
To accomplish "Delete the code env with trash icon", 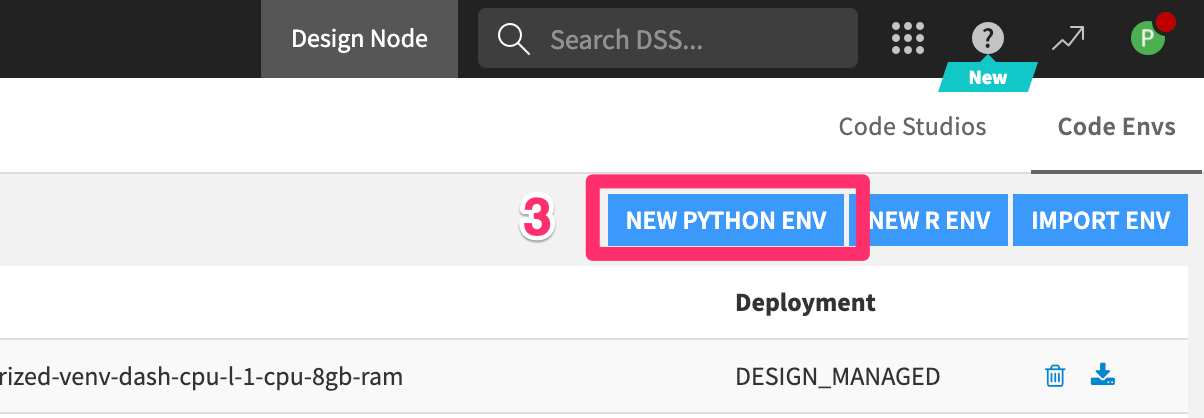I will click(1054, 376).
